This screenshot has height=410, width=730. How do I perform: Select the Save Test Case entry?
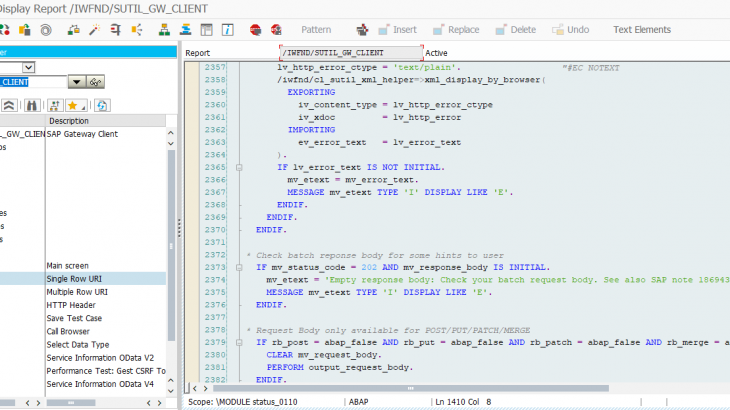74,318
